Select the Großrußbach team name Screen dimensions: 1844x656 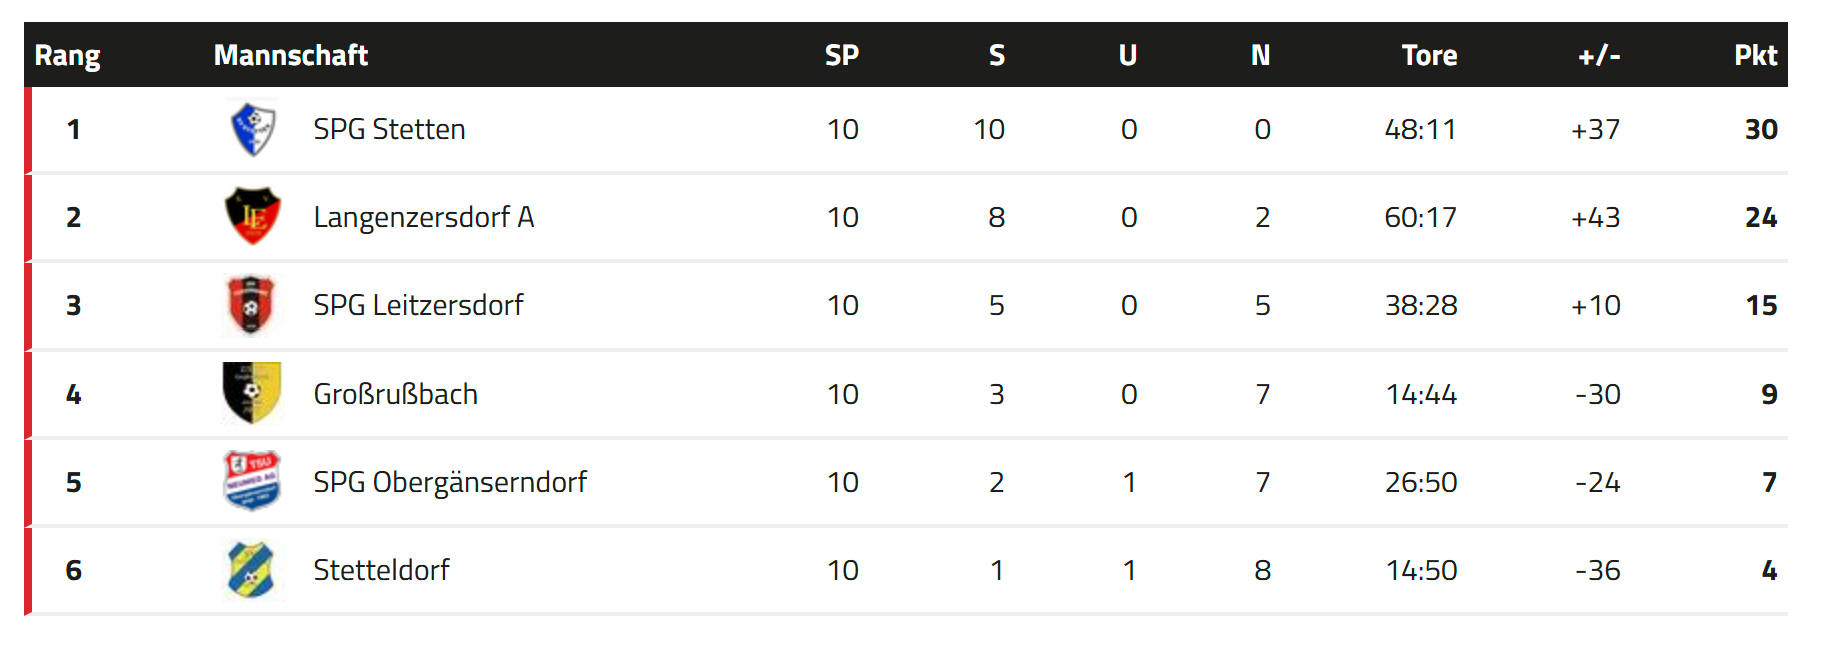coord(395,394)
